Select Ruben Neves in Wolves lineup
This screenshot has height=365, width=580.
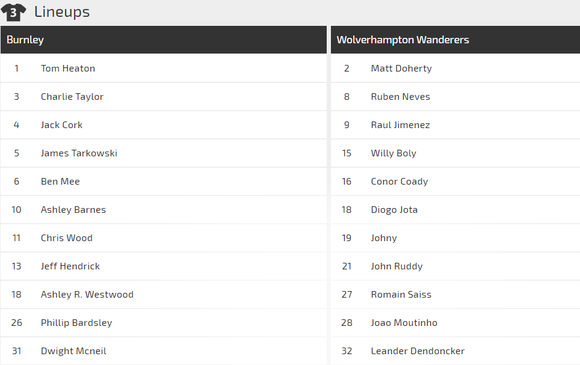pyautogui.click(x=401, y=97)
